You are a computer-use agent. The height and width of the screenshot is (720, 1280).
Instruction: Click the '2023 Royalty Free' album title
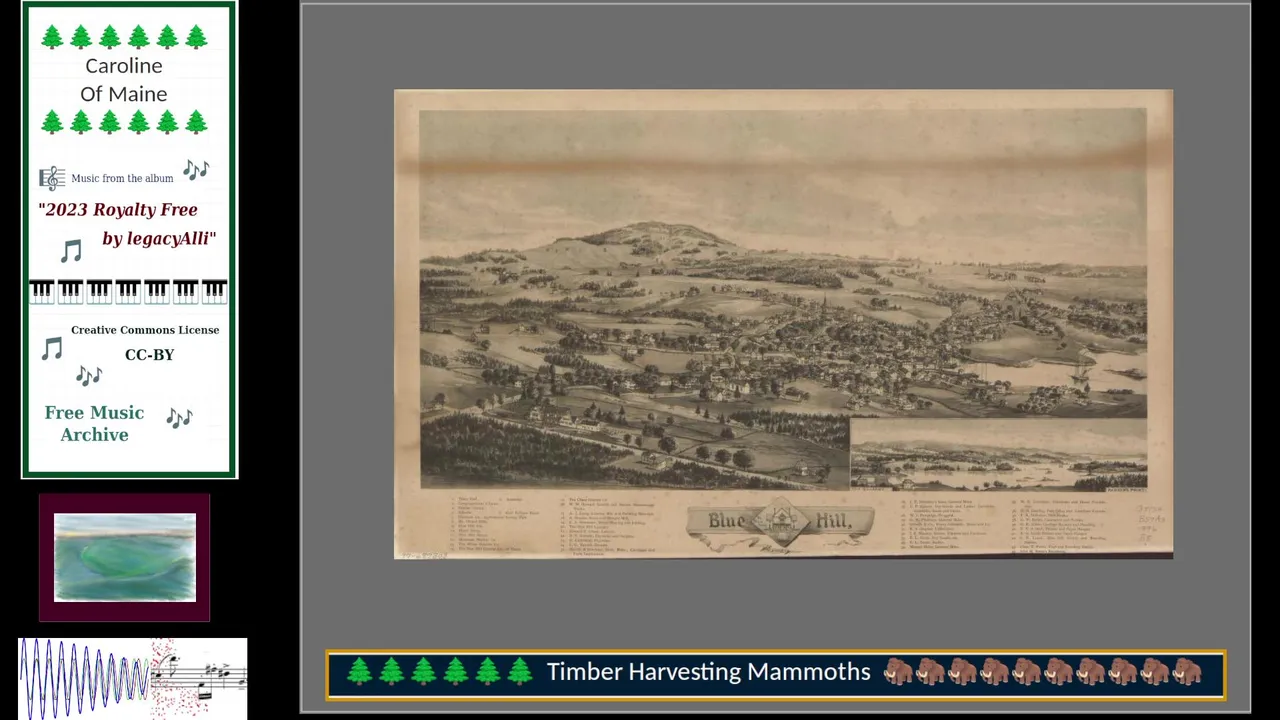point(118,210)
